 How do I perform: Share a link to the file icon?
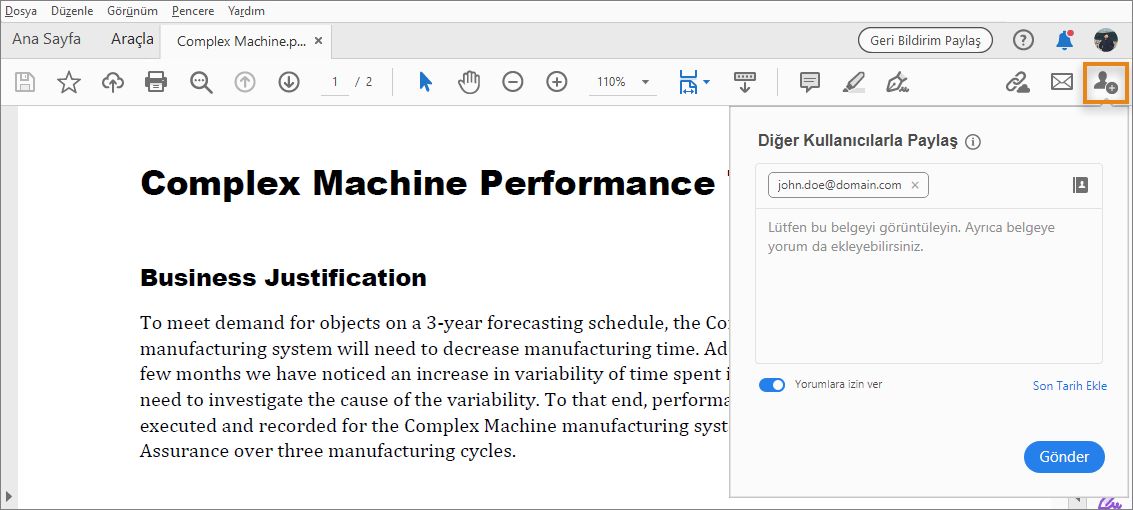point(1017,82)
